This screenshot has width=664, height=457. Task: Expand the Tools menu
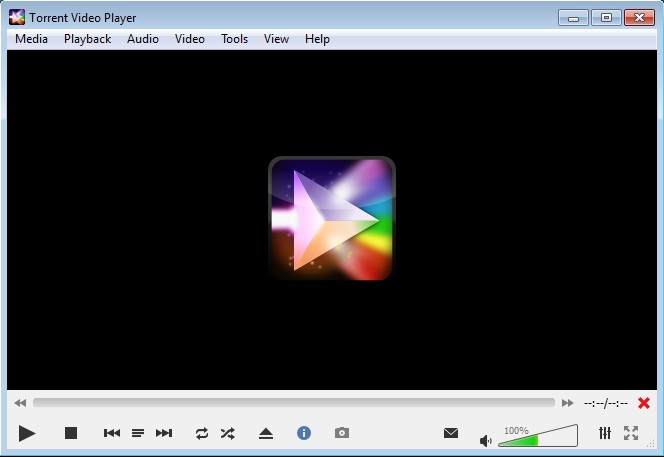click(x=235, y=39)
